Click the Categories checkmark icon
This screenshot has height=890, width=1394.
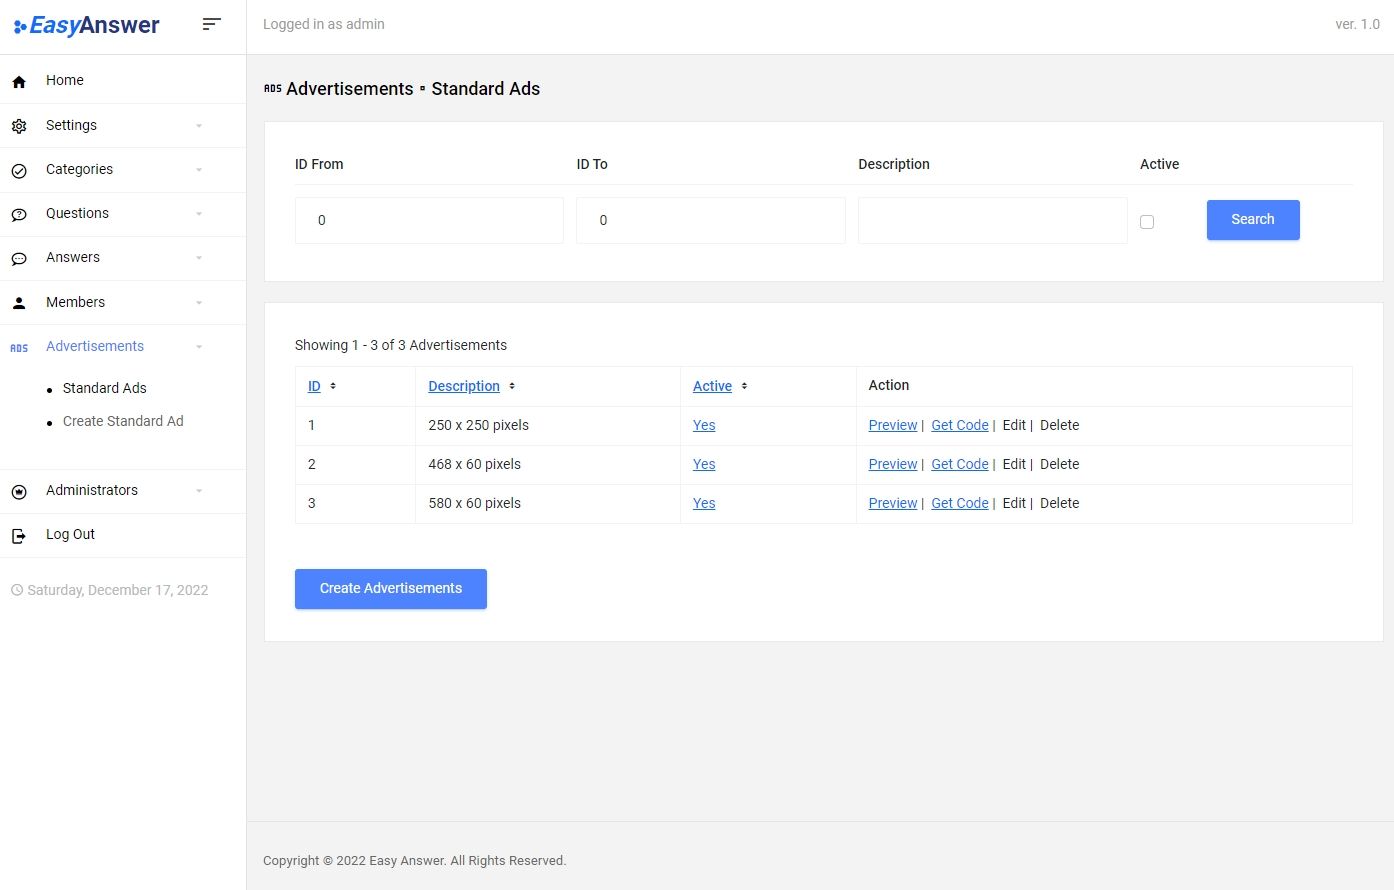point(19,171)
